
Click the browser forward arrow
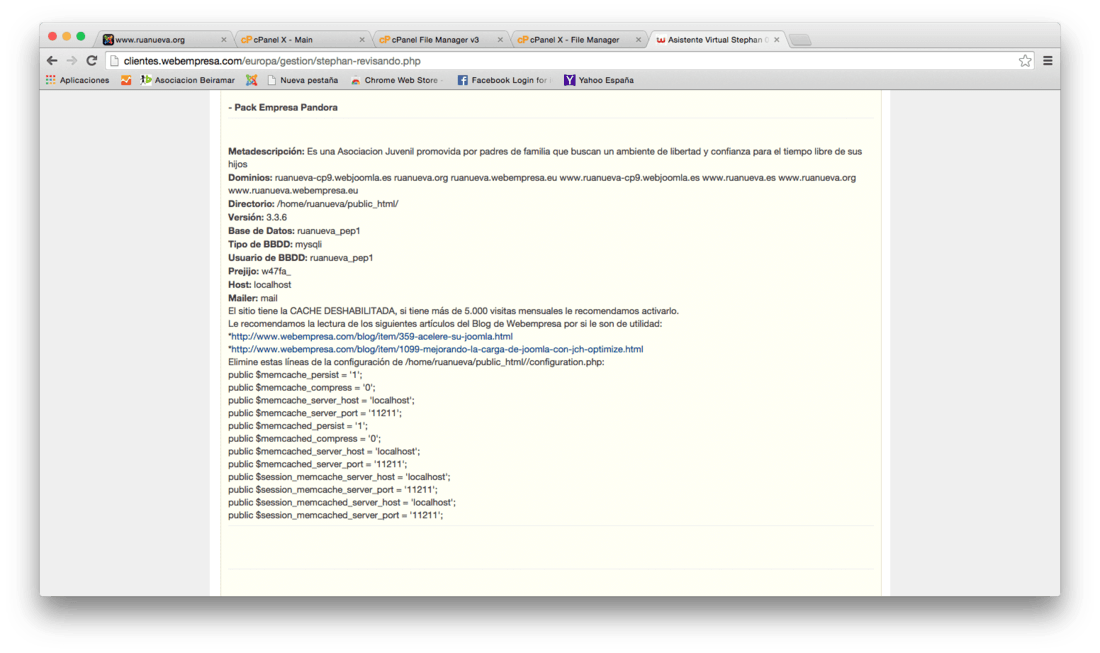click(72, 61)
